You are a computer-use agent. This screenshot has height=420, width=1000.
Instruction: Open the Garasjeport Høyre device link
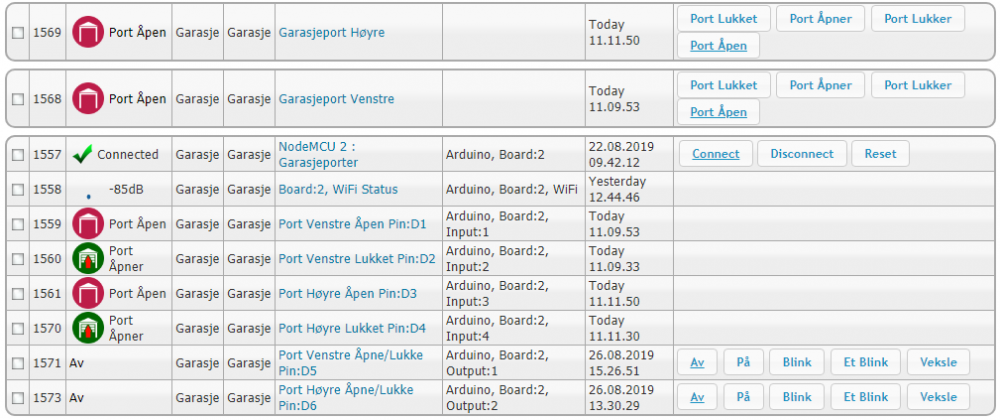(x=331, y=33)
